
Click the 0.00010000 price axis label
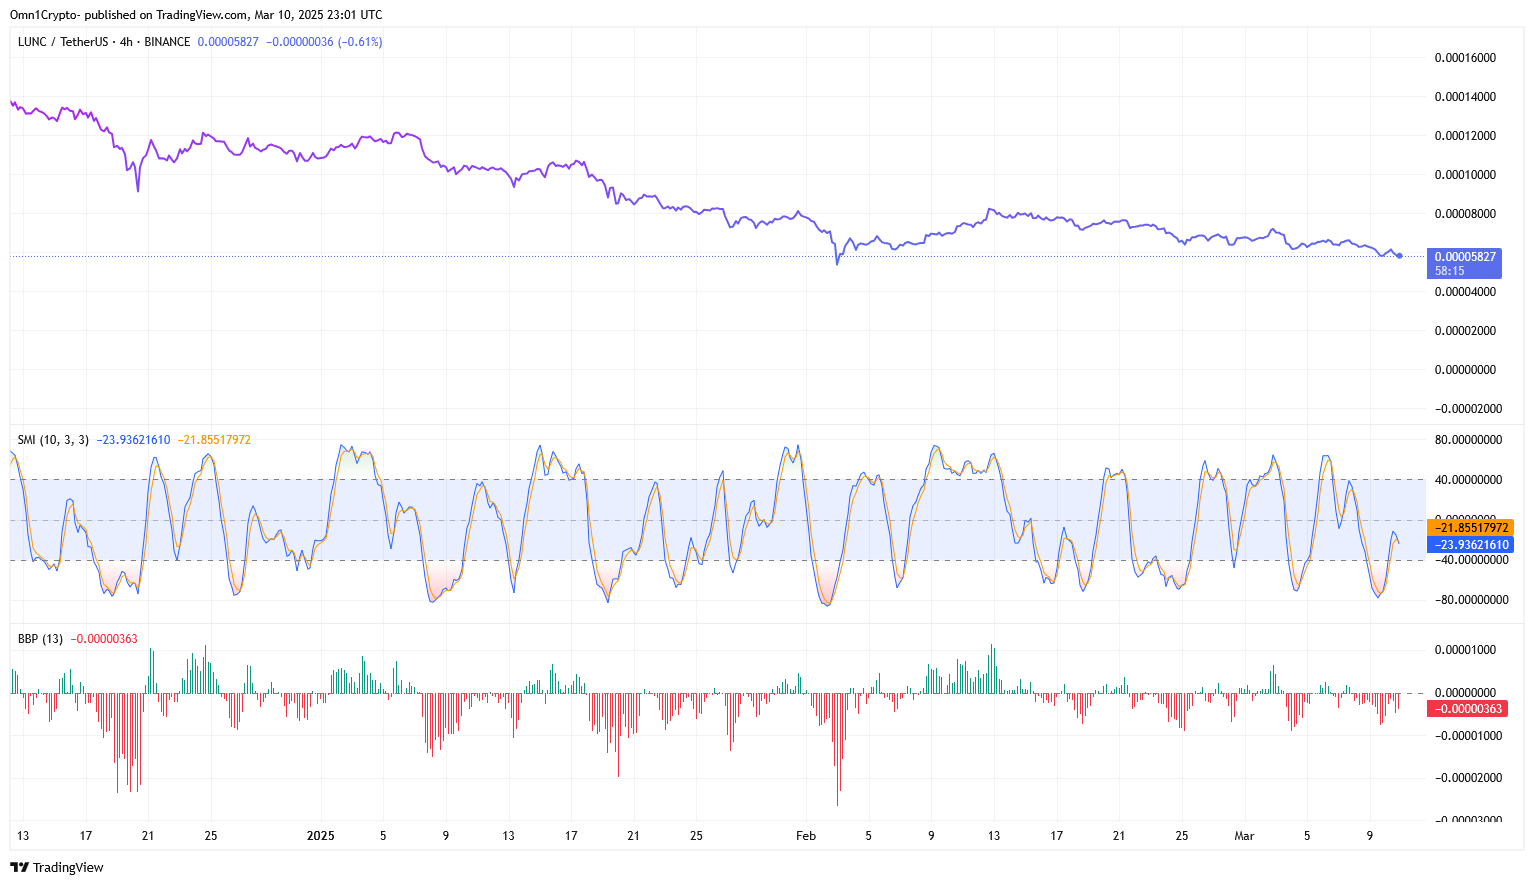pos(1465,175)
